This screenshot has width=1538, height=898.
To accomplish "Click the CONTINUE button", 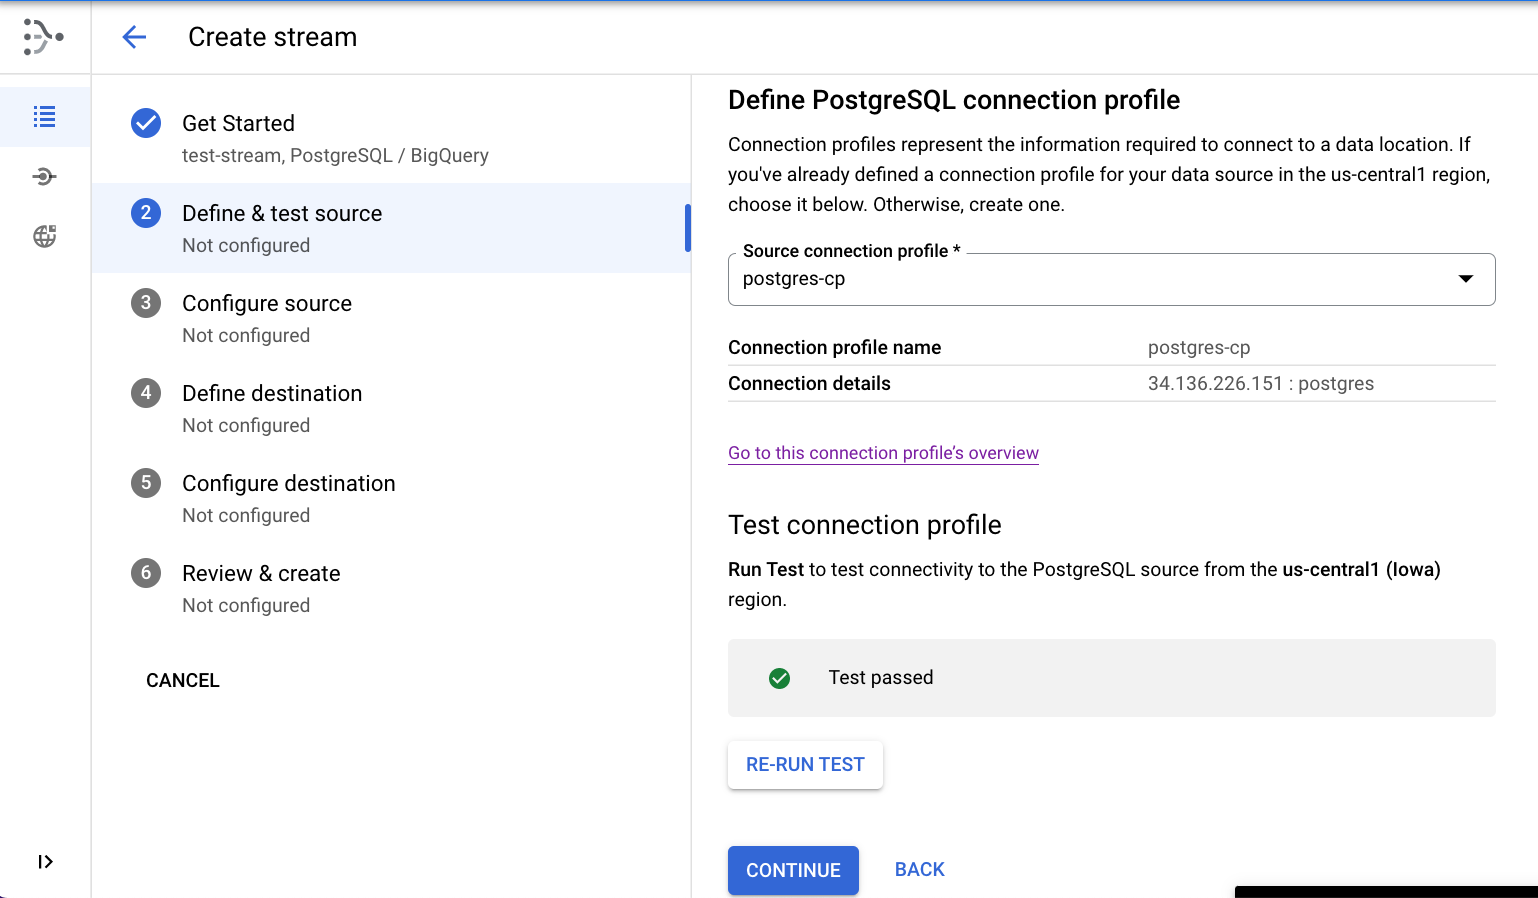I will (793, 870).
